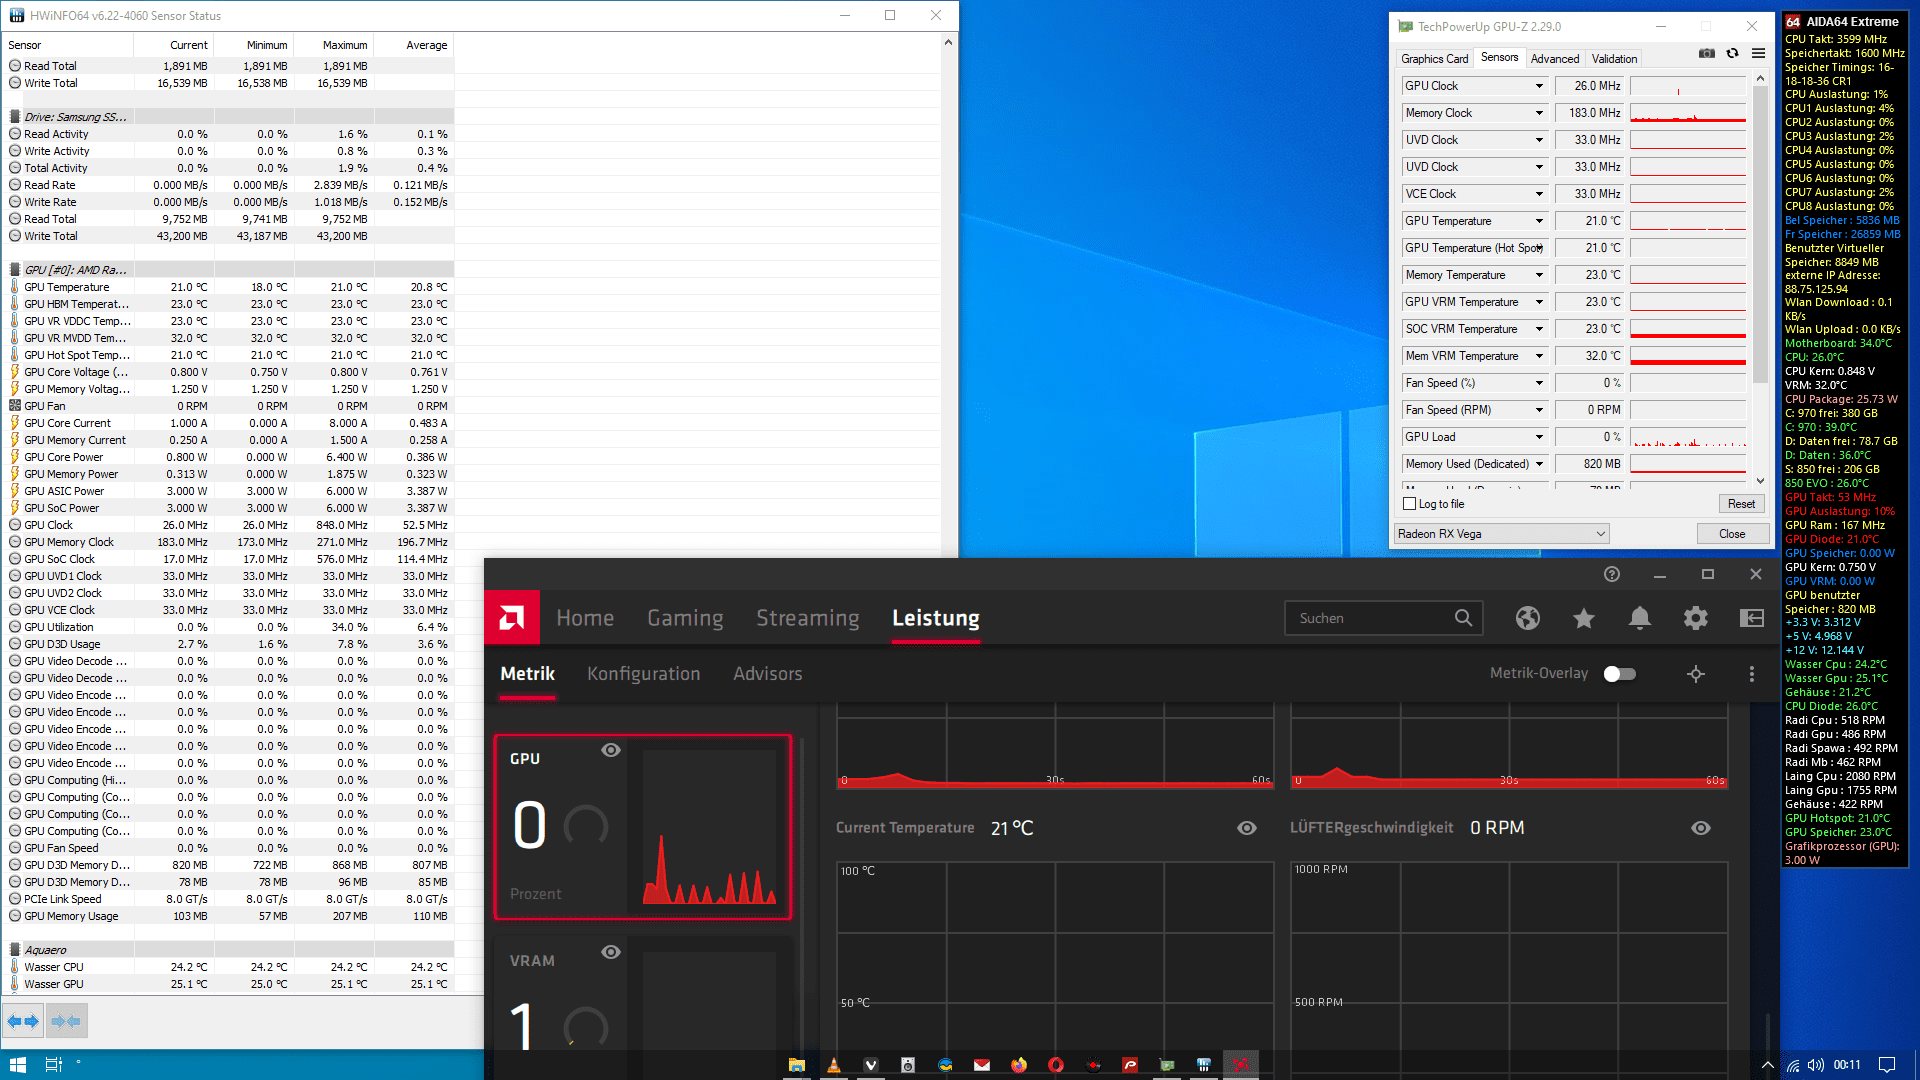Click the GPU-Z screenshot camera icon
The width and height of the screenshot is (1920, 1080).
point(1707,54)
